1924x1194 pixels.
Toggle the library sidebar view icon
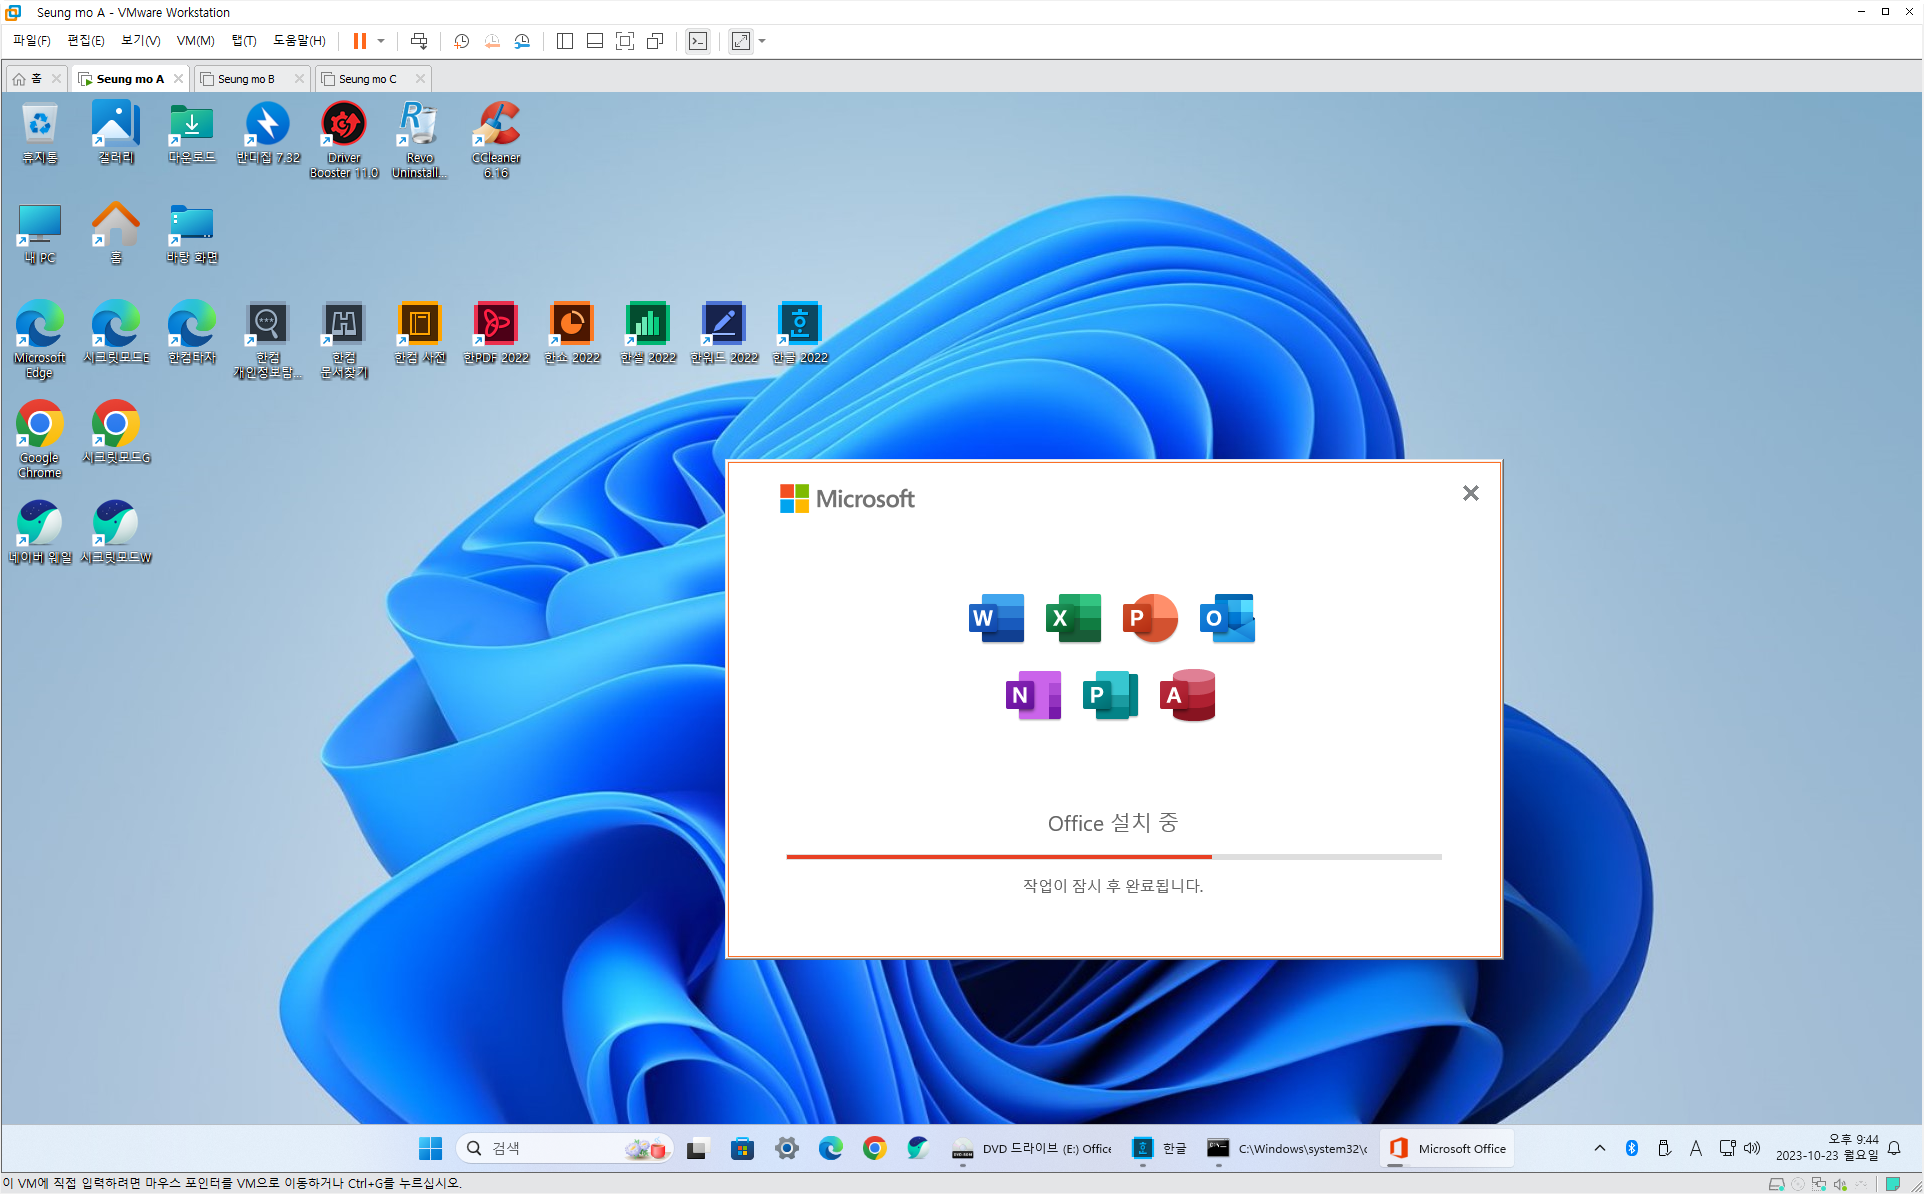(x=565, y=41)
